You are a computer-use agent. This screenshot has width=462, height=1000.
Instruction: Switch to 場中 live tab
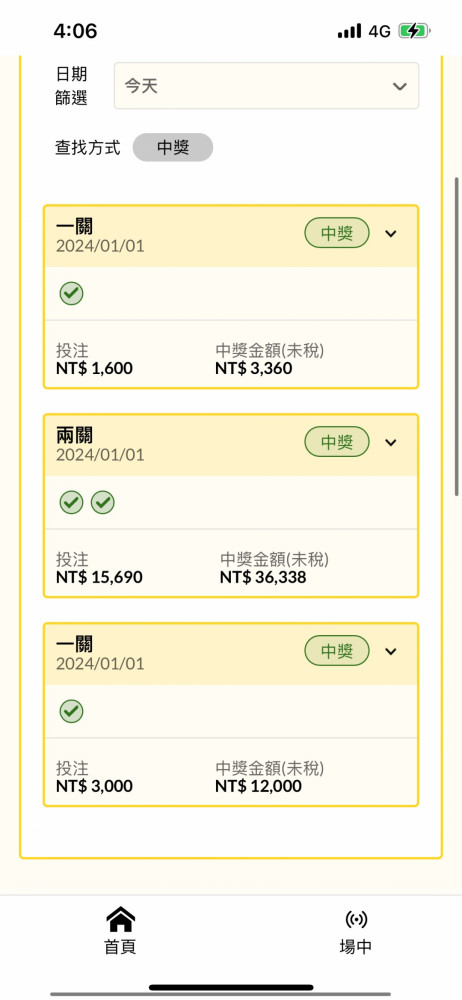355,932
